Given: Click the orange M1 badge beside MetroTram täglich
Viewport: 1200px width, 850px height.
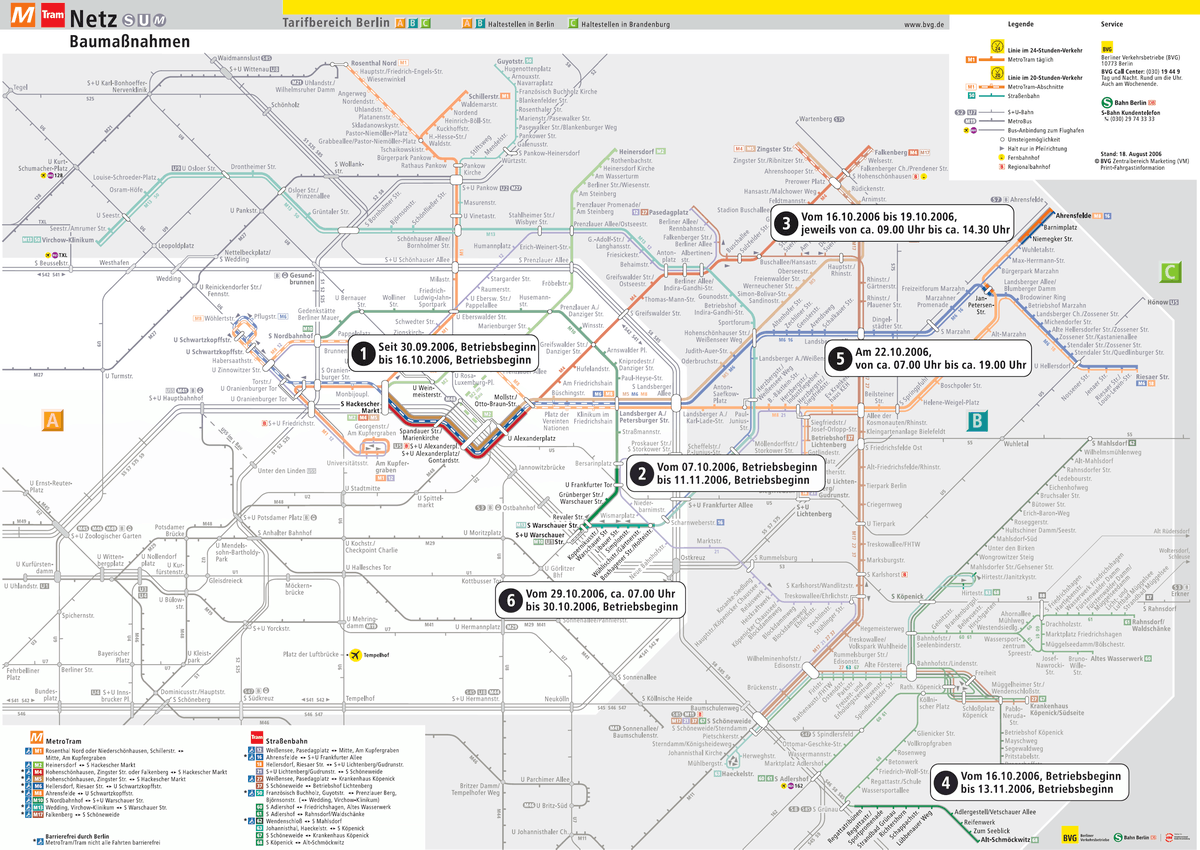Looking at the screenshot, I should [x=970, y=59].
